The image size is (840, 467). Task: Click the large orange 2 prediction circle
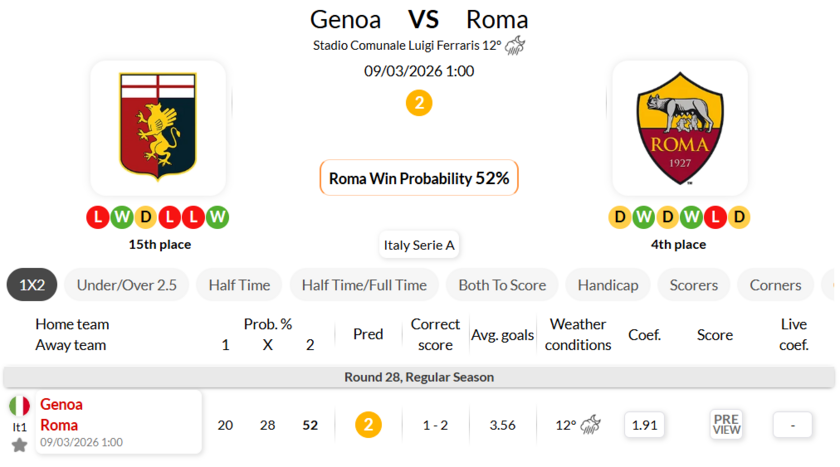click(419, 102)
